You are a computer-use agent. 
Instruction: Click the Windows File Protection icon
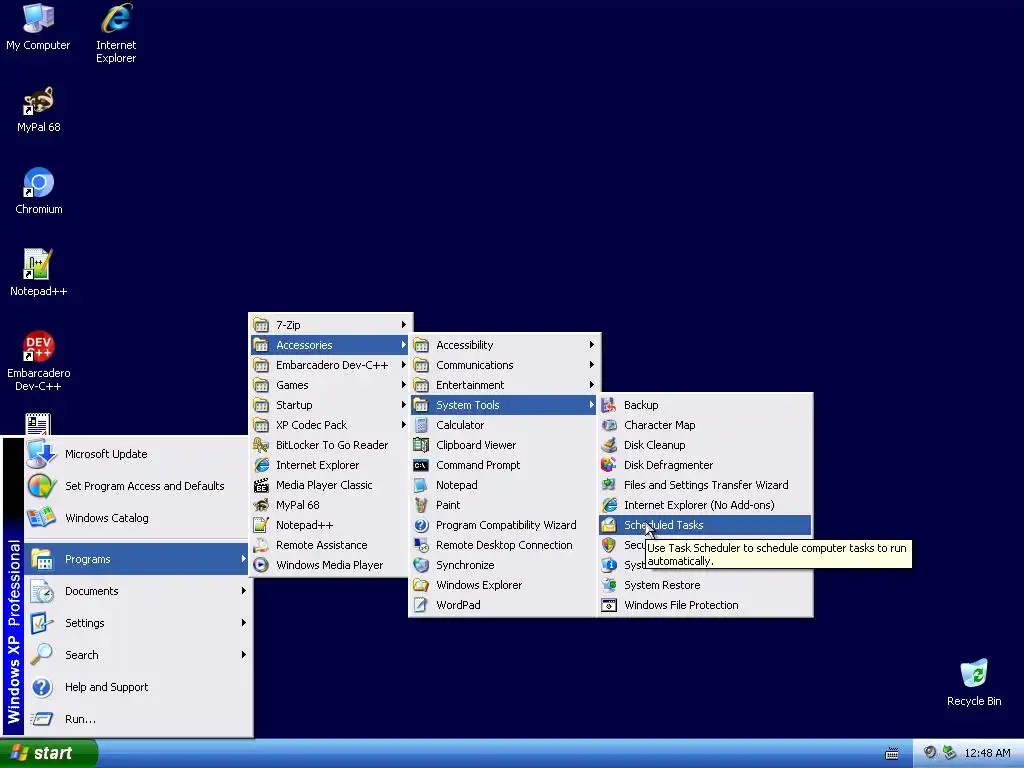(x=609, y=605)
